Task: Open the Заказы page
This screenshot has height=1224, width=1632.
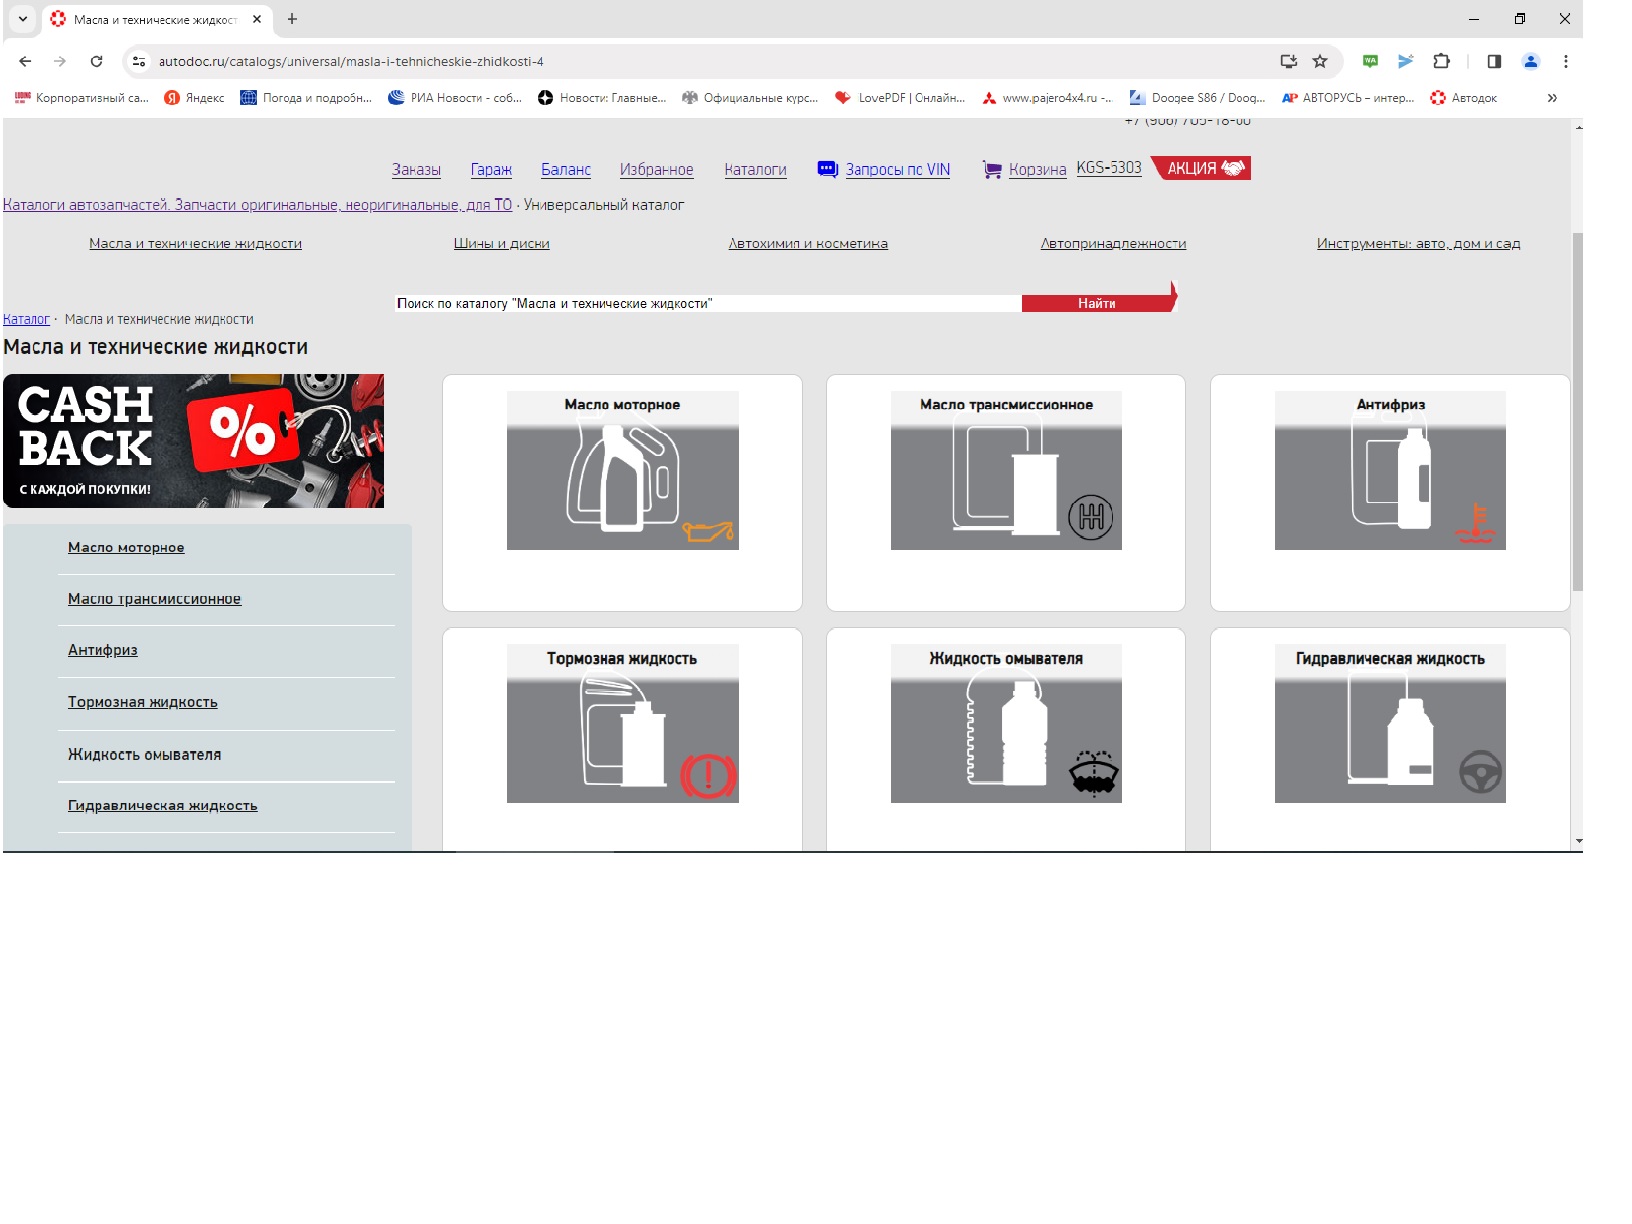Action: 416,170
